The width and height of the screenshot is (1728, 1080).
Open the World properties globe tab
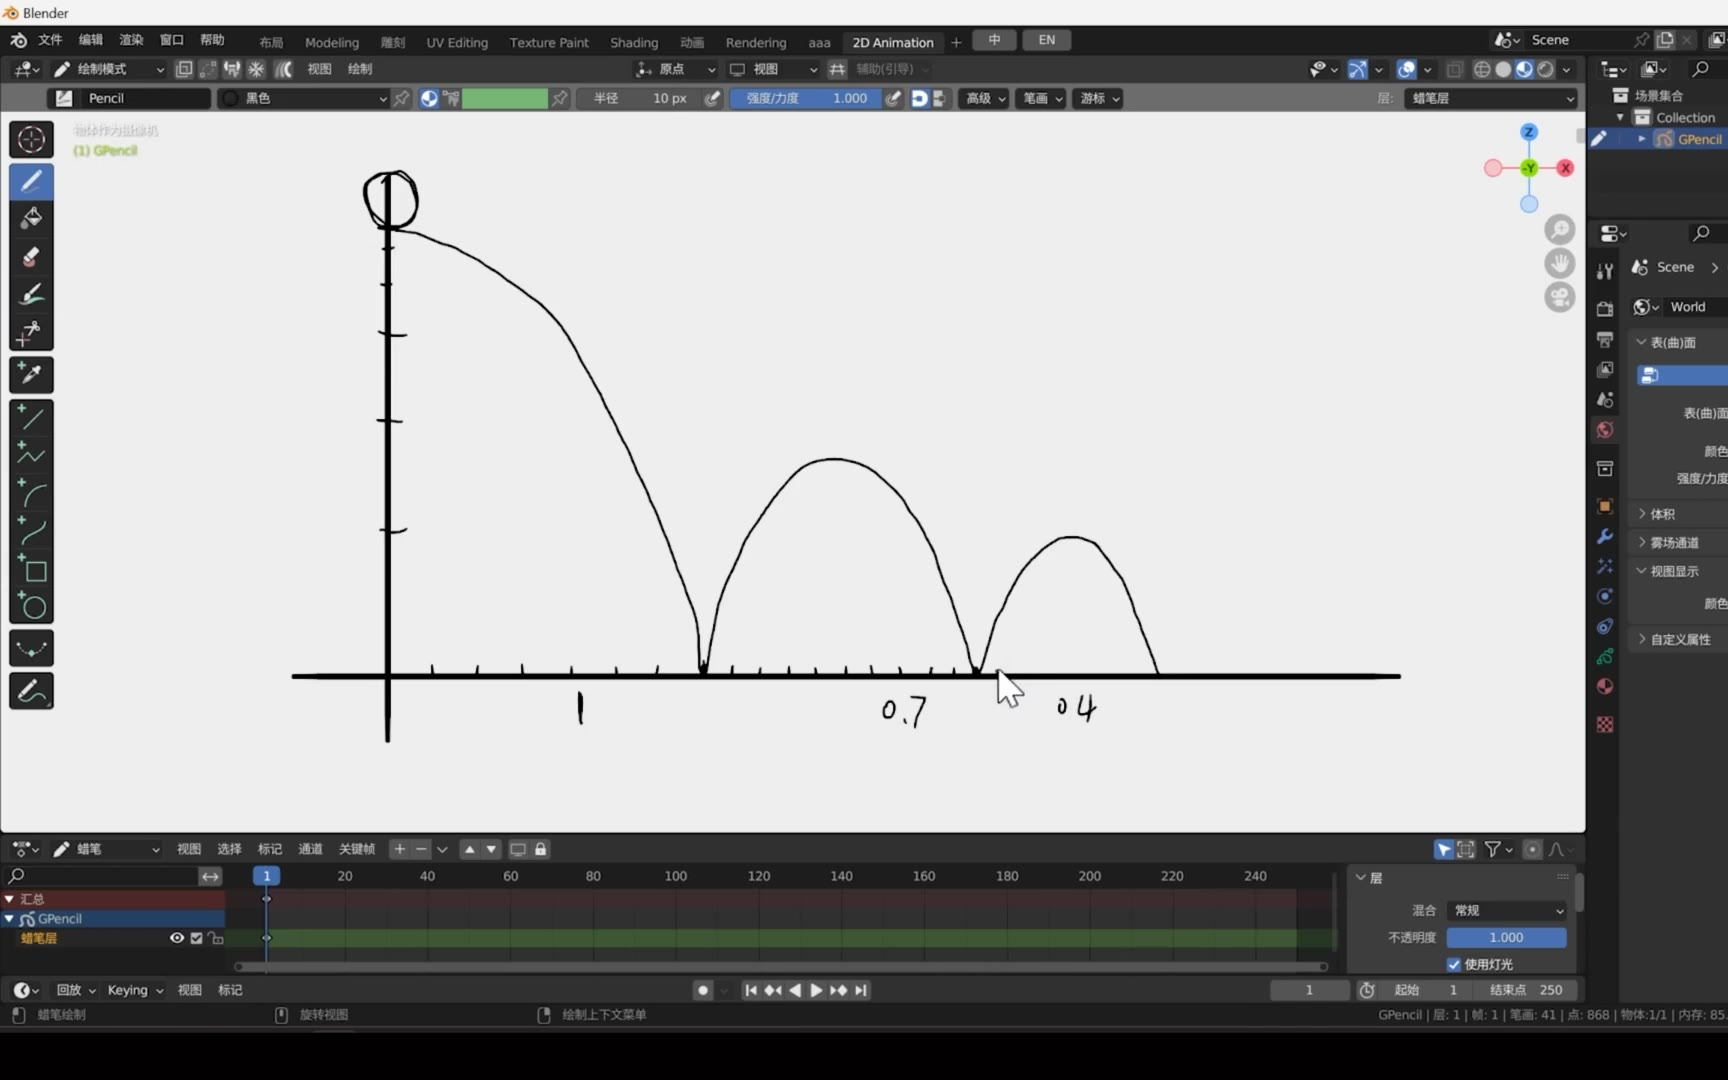[x=1605, y=430]
